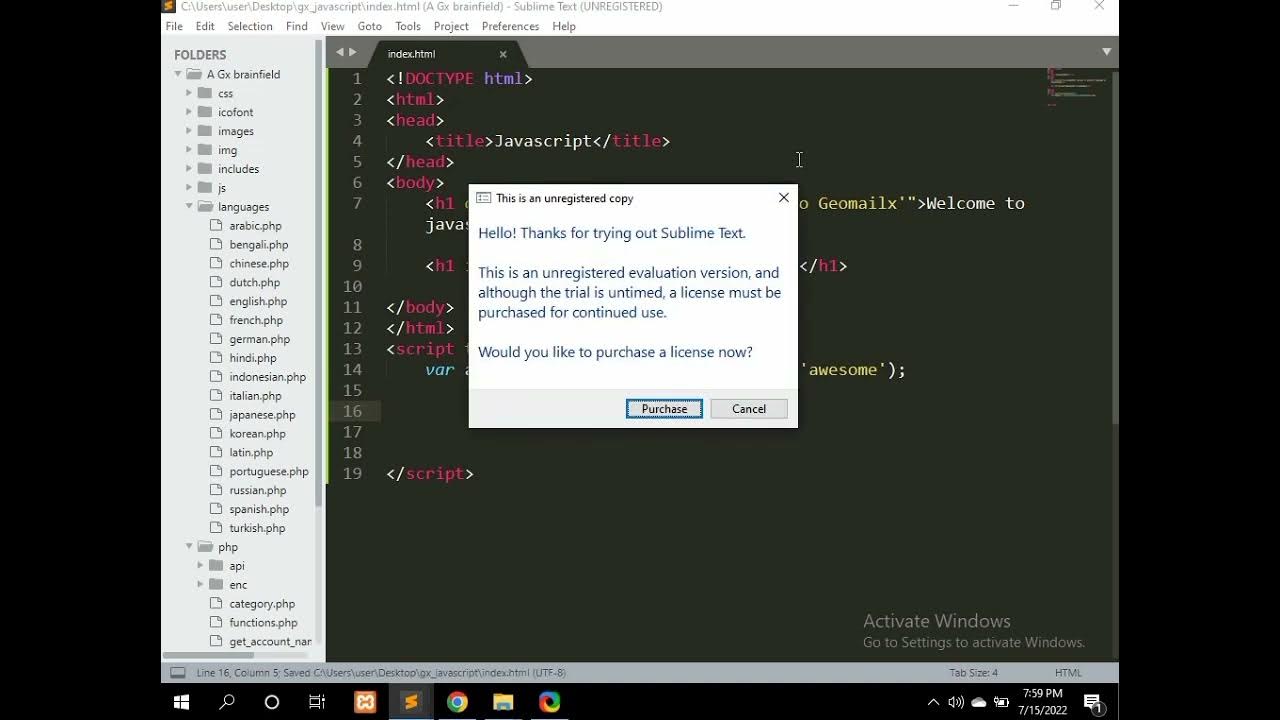
Task: Open english.php file
Action: click(x=258, y=301)
